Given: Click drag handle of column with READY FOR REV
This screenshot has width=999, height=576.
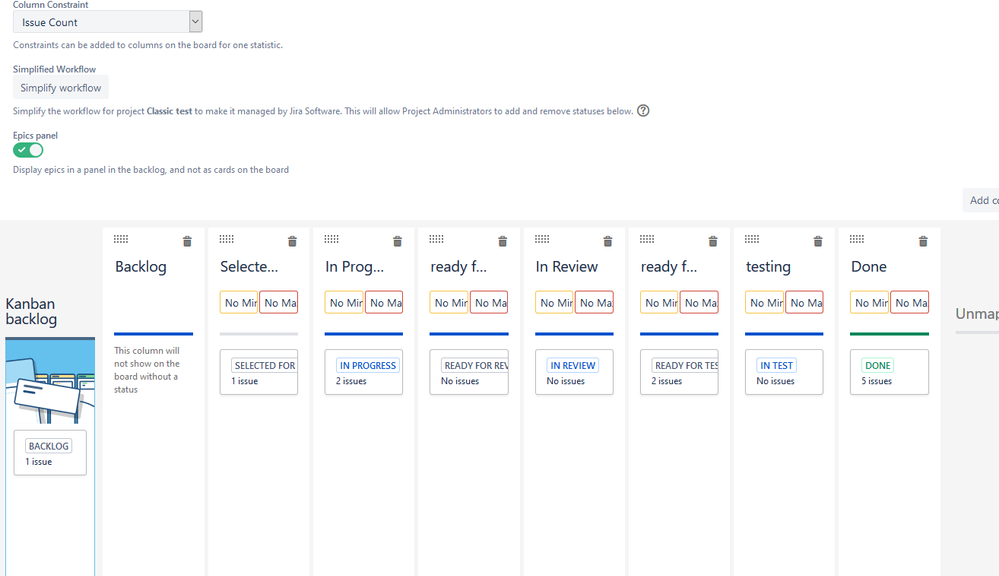Looking at the screenshot, I should point(436,239).
